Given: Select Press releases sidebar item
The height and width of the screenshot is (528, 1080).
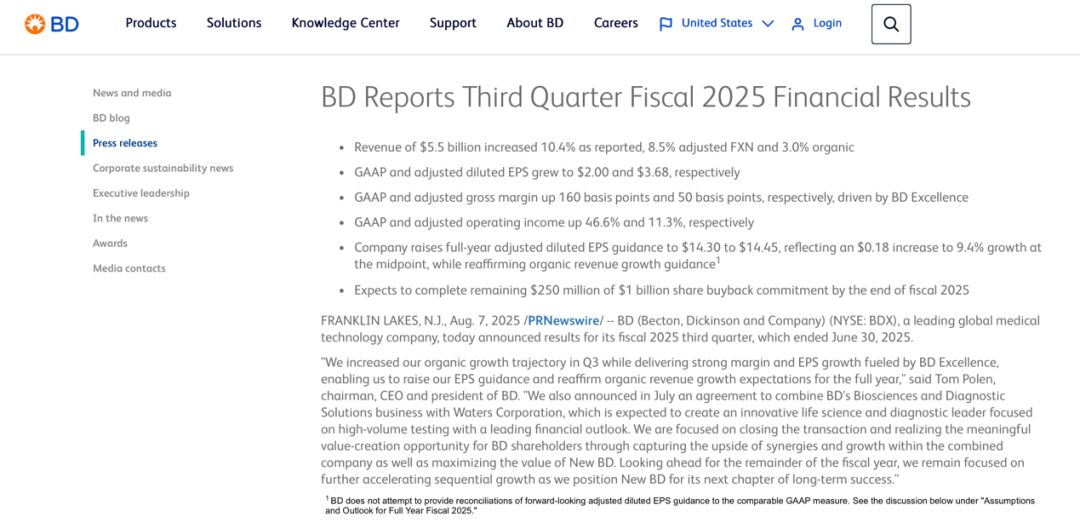Looking at the screenshot, I should pyautogui.click(x=125, y=143).
